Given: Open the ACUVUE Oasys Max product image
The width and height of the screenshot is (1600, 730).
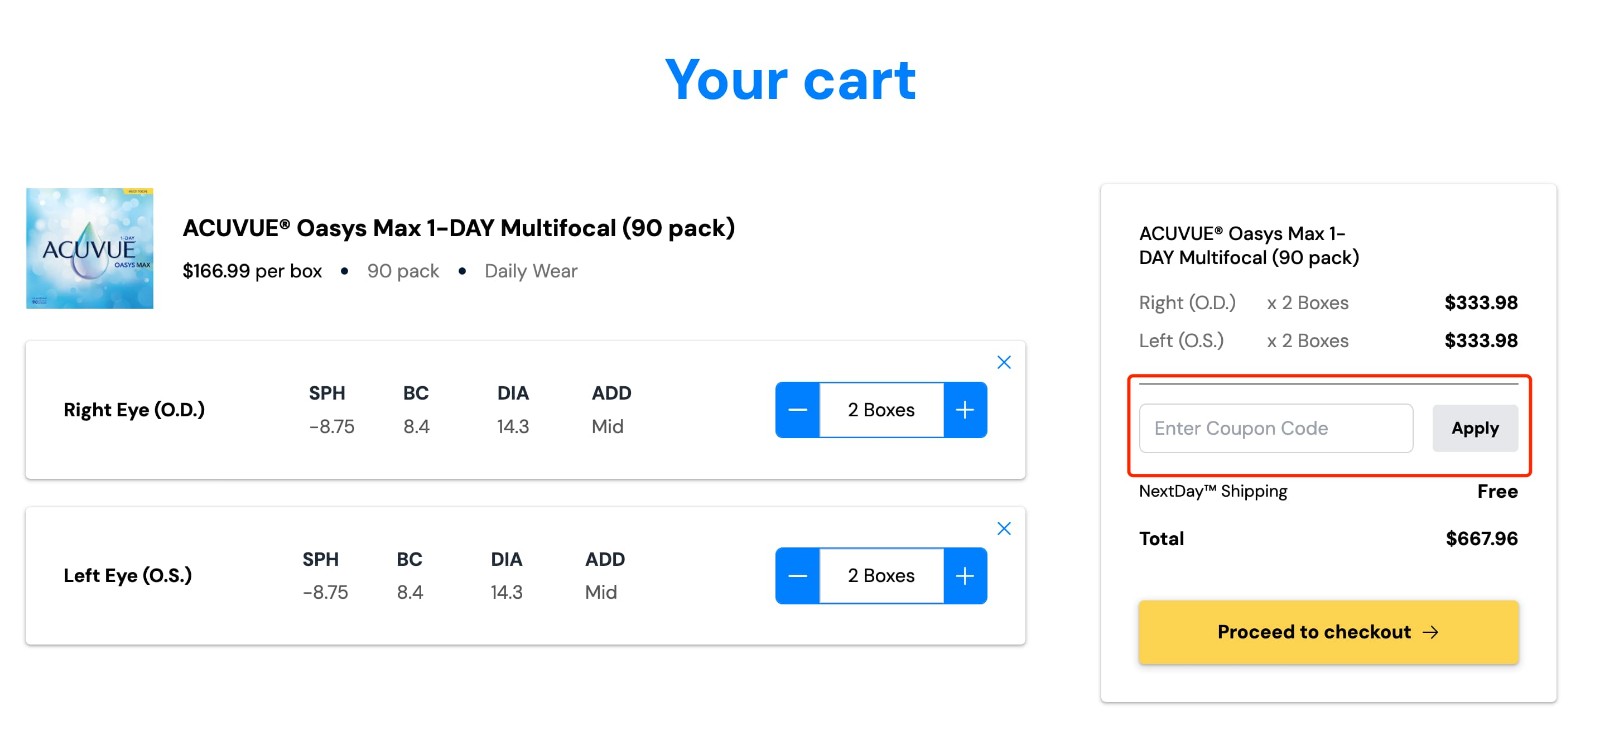Looking at the screenshot, I should pyautogui.click(x=89, y=247).
